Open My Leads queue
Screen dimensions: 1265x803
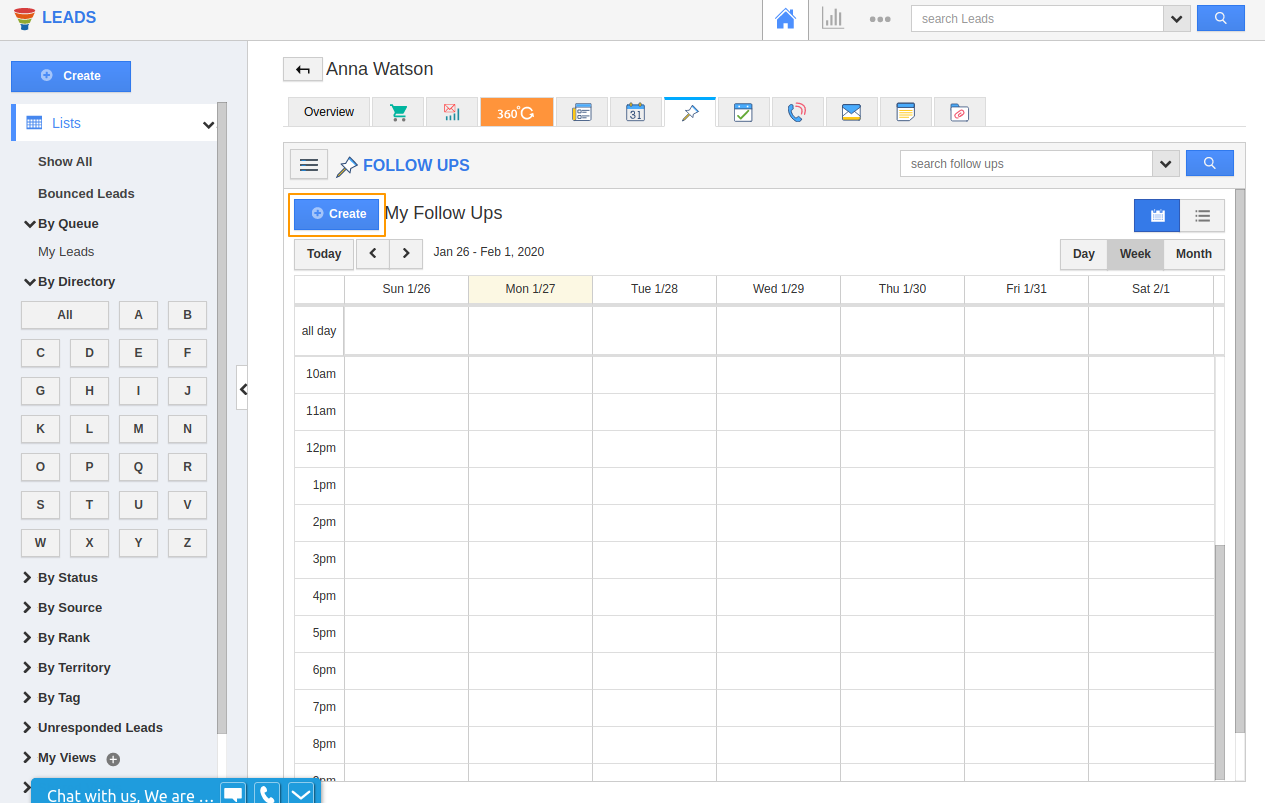(x=66, y=252)
